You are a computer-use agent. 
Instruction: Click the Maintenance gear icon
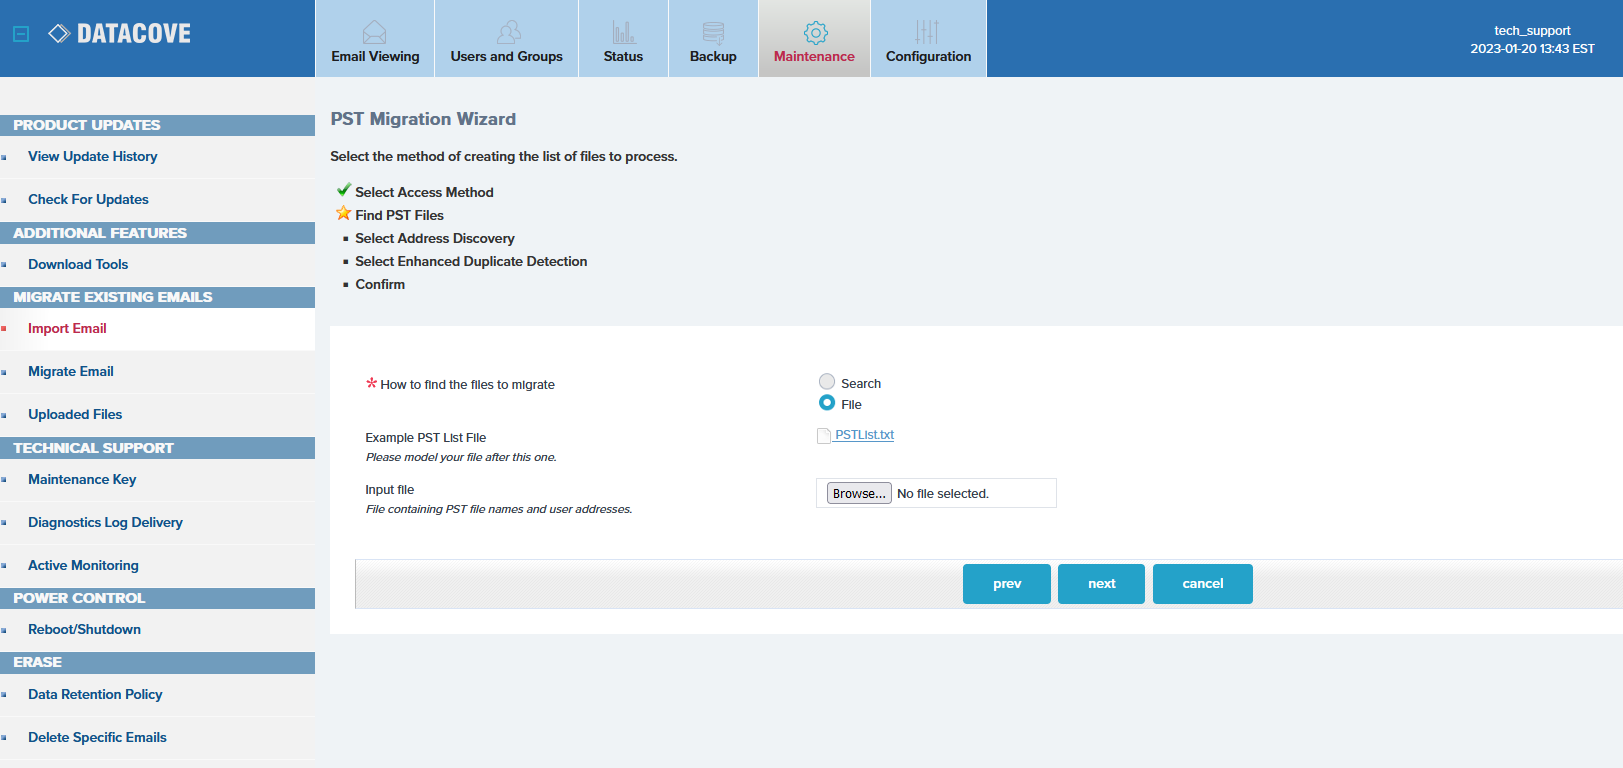tap(815, 32)
